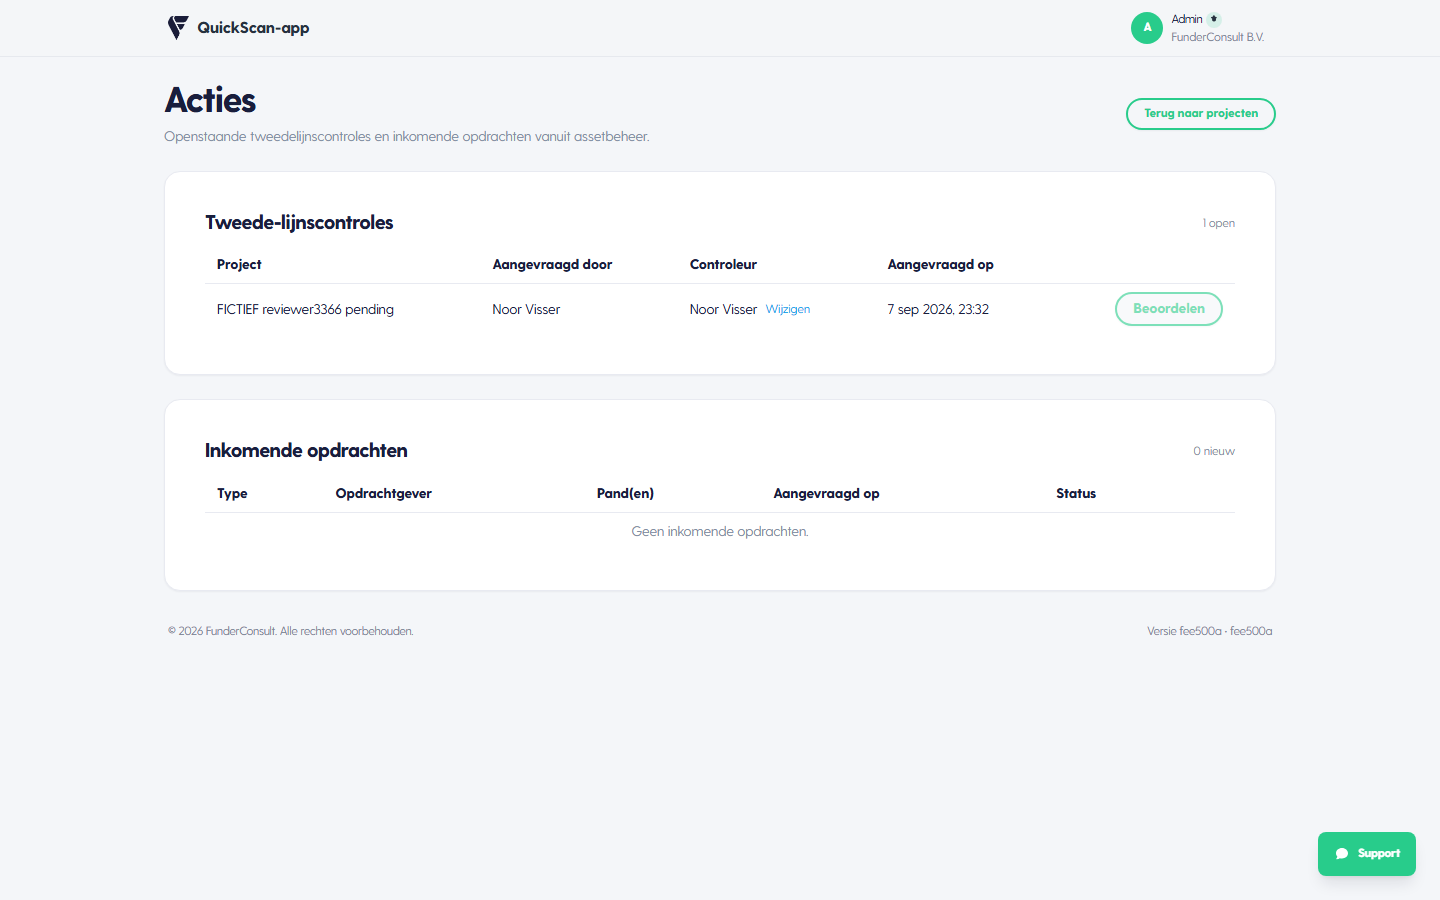Viewport: 1440px width, 900px height.
Task: Click the Project column header
Action: [x=239, y=265]
